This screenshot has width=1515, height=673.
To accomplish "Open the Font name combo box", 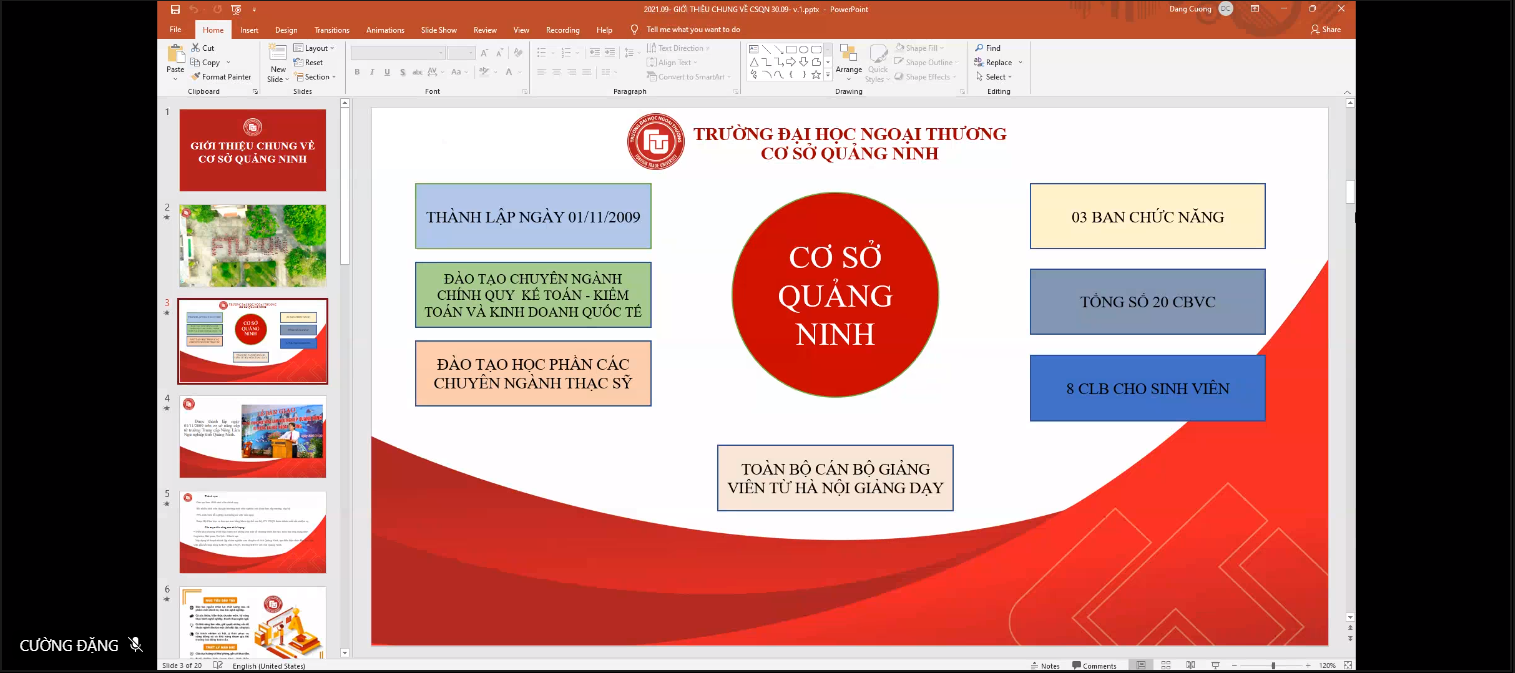I will [x=397, y=52].
